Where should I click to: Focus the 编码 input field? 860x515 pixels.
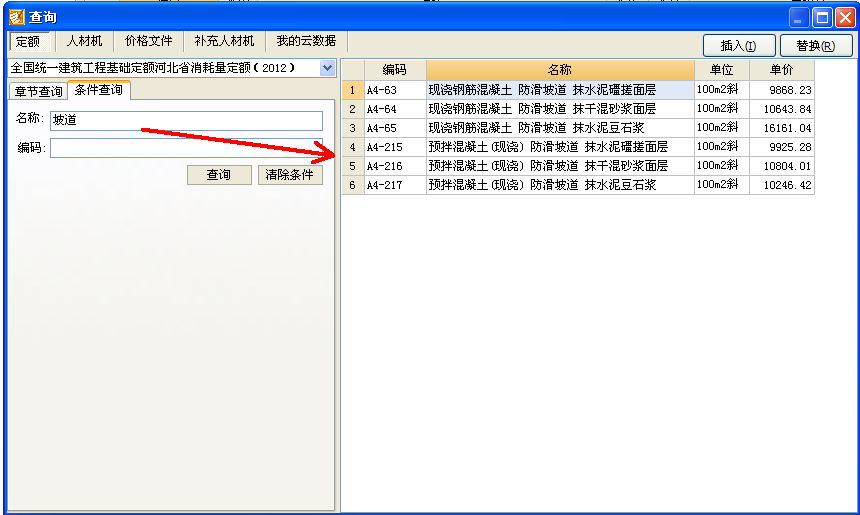(186, 148)
